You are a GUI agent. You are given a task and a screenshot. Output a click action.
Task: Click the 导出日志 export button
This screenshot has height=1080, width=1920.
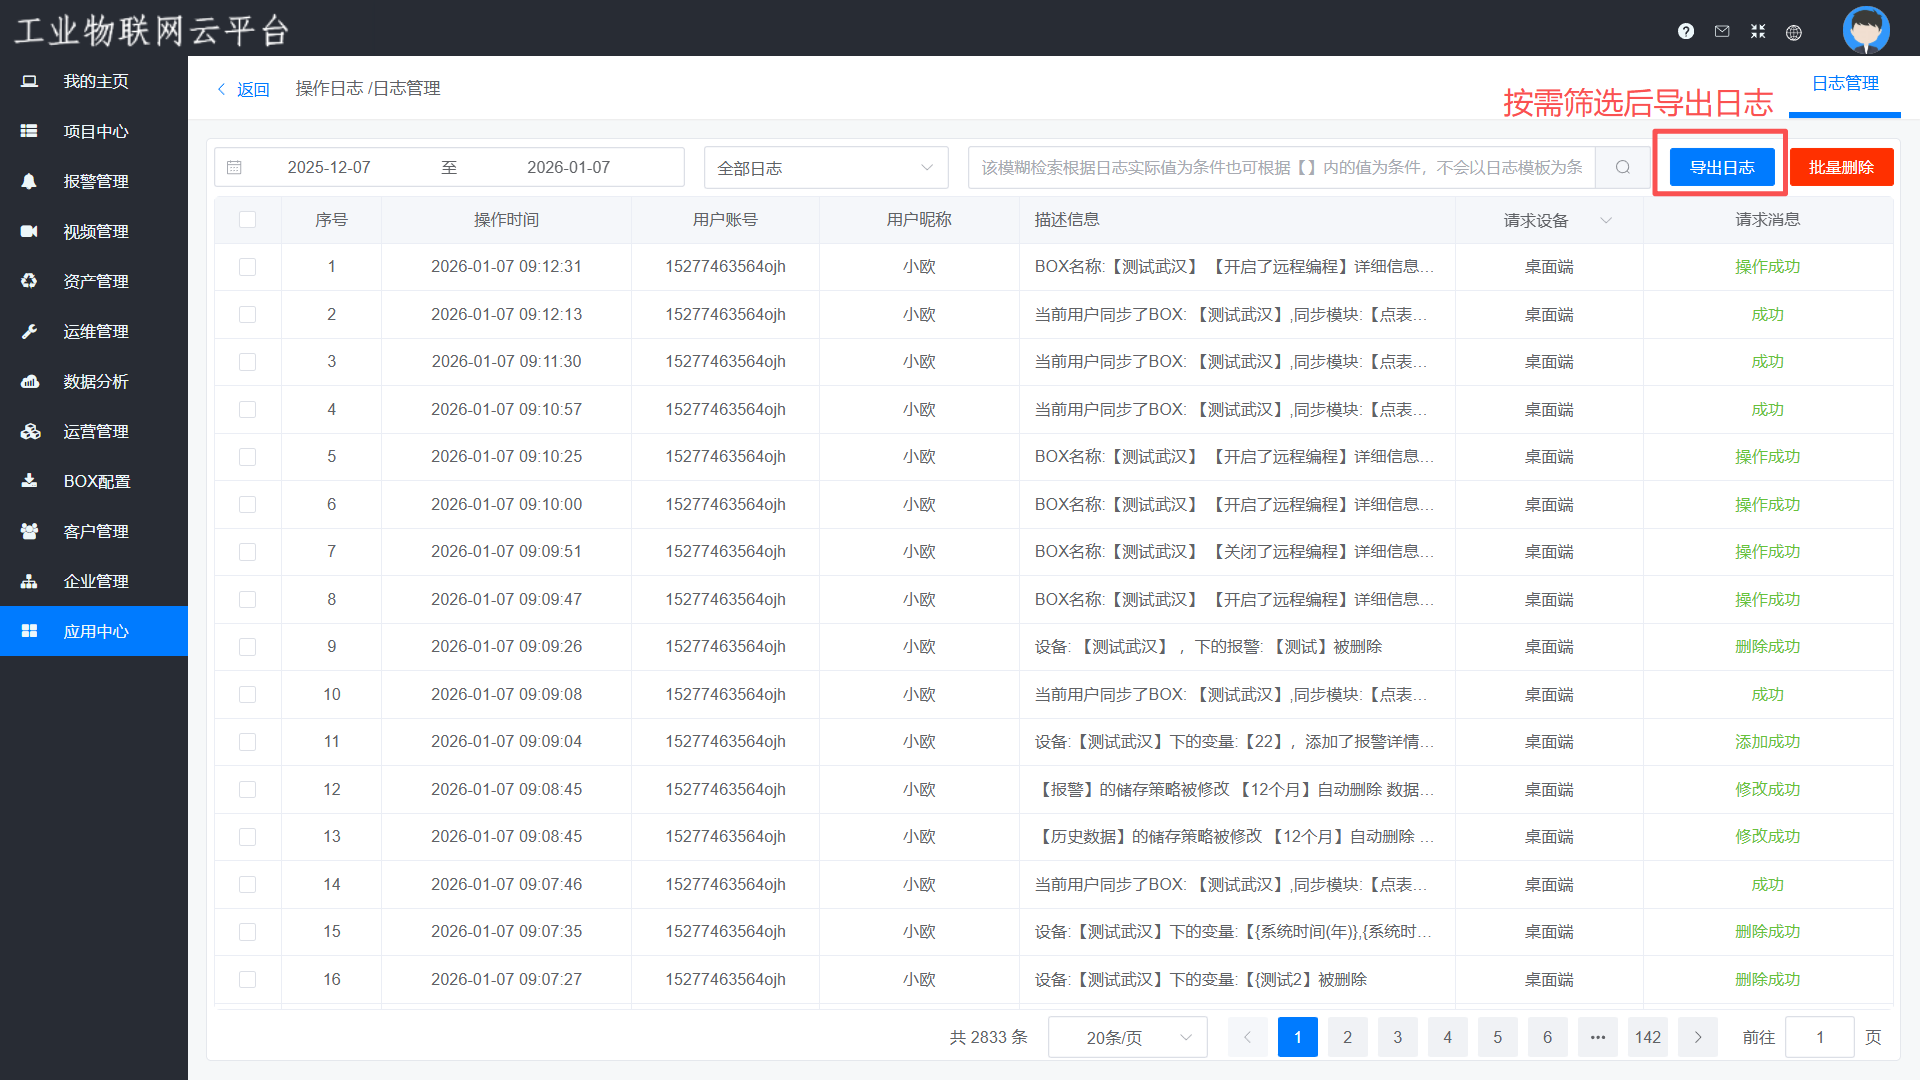click(x=1721, y=167)
